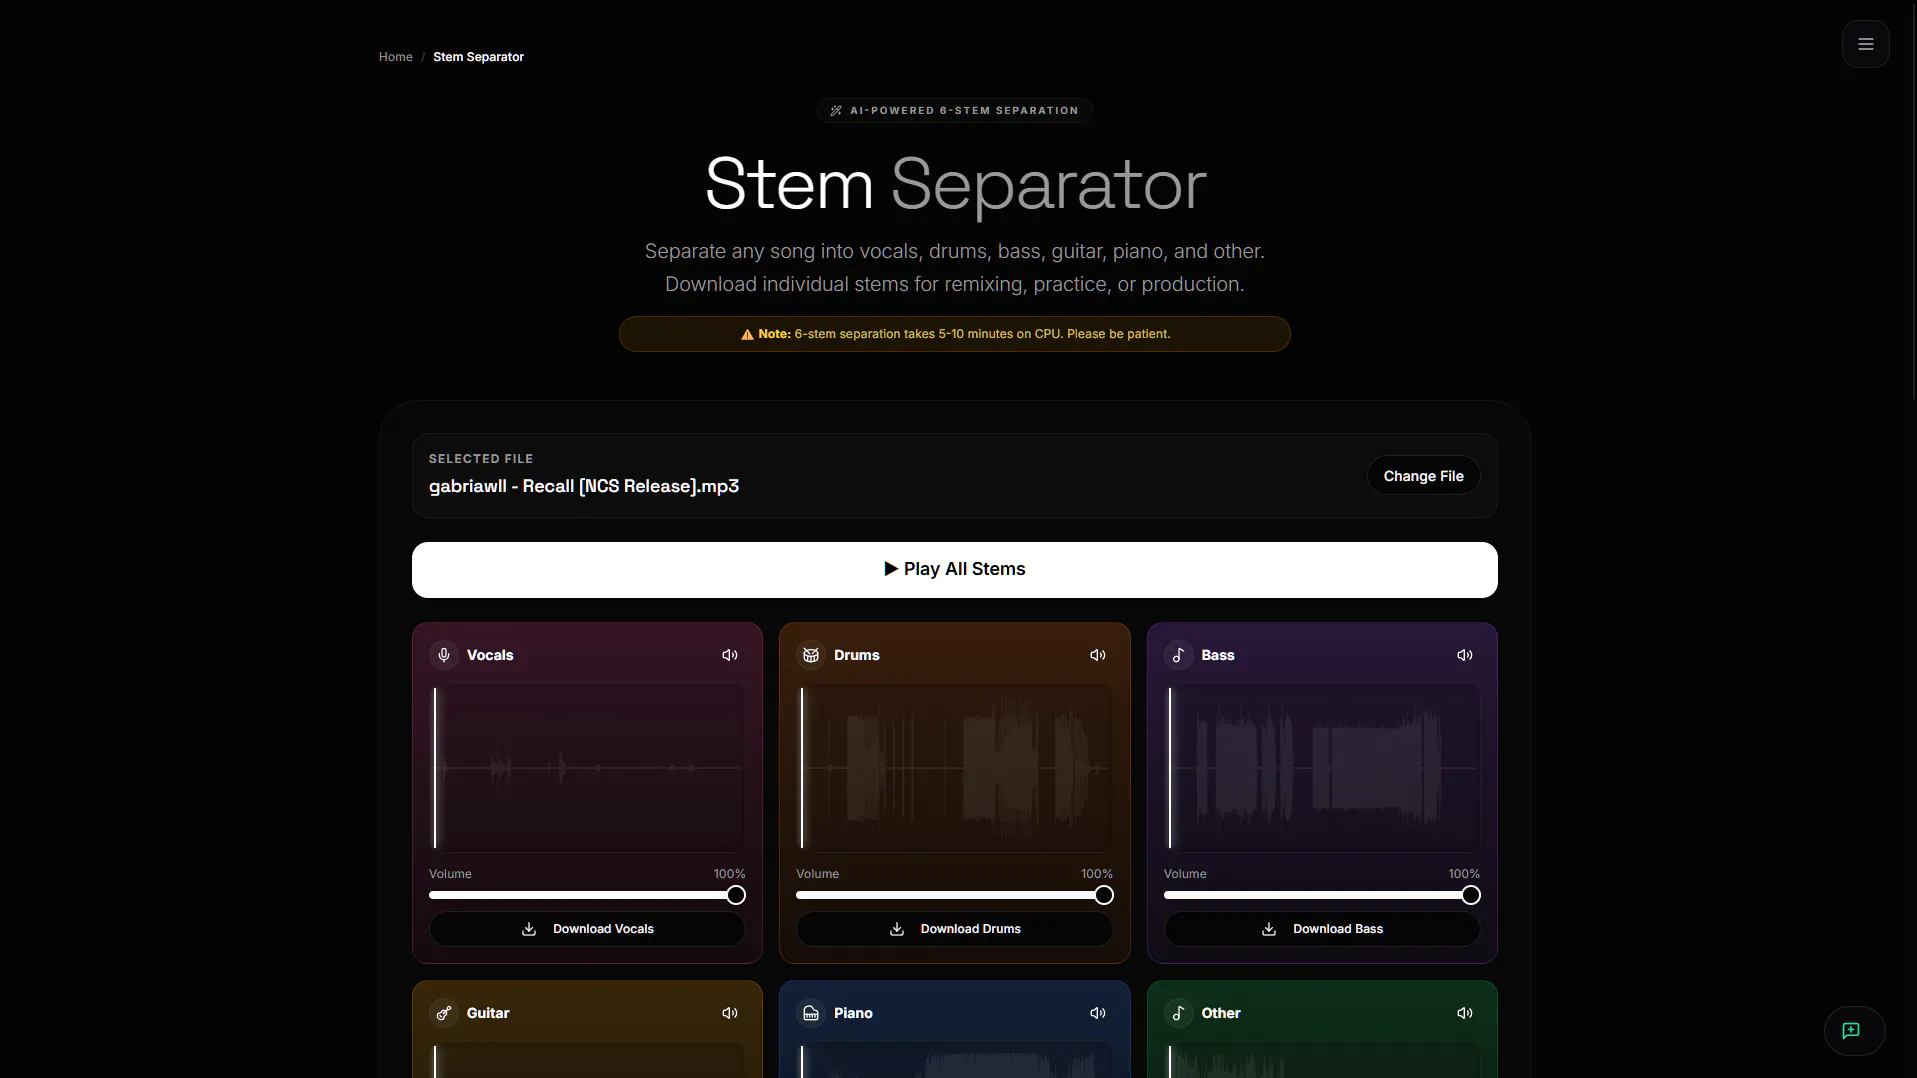Open the feedback chat bubble icon
Screen dimensions: 1917x1078
pyautogui.click(x=1851, y=1031)
